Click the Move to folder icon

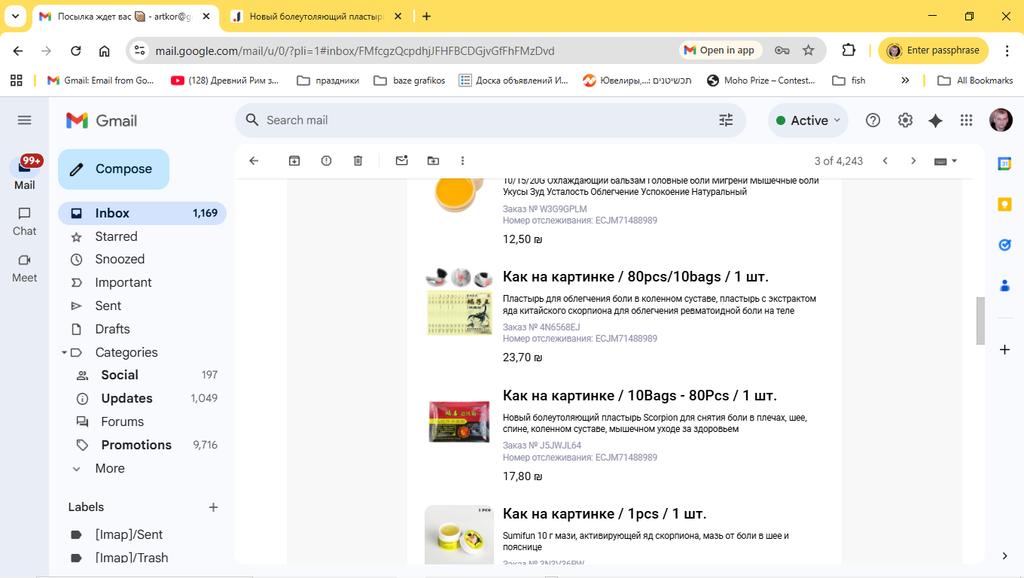[433, 161]
